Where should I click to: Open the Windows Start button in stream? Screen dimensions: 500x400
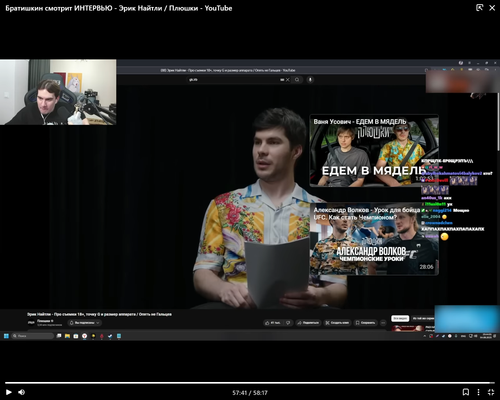click(6, 336)
